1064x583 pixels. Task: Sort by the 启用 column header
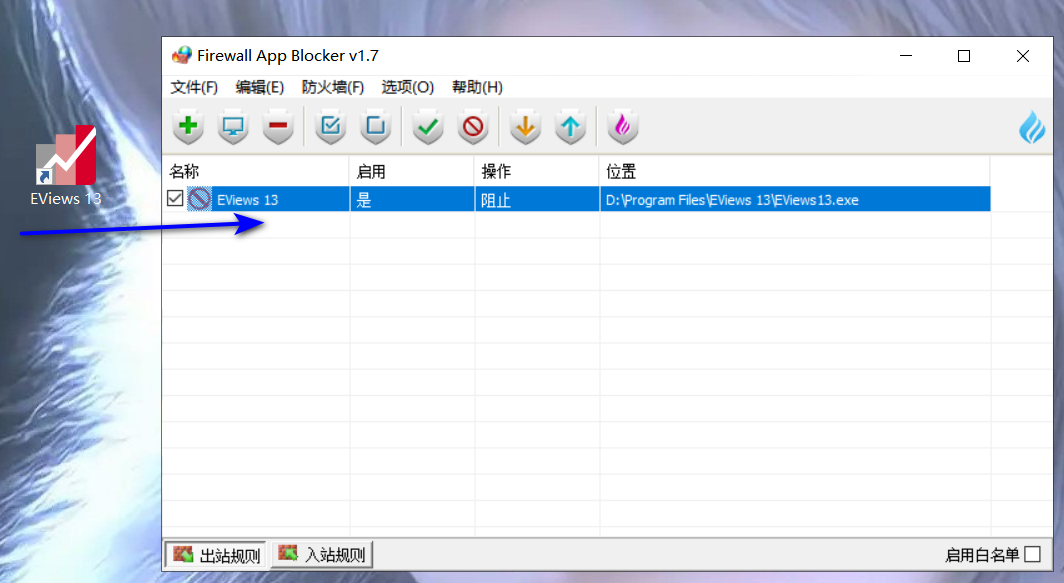click(412, 171)
